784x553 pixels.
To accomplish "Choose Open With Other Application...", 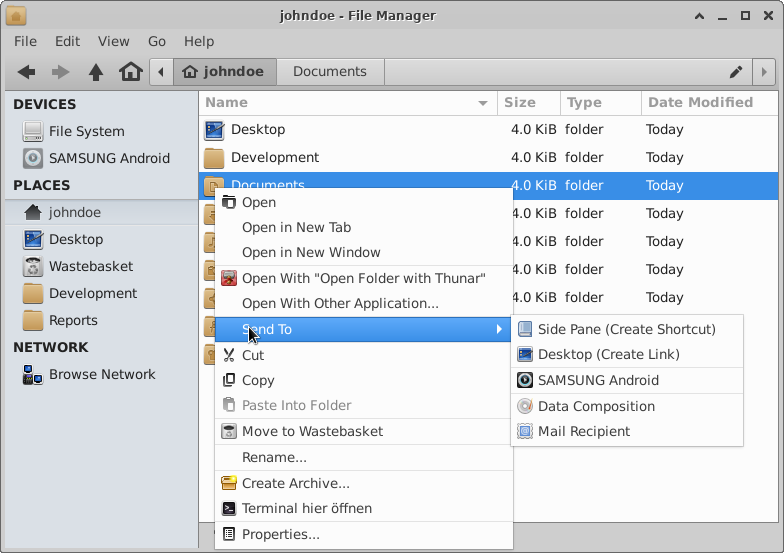I will tap(364, 304).
